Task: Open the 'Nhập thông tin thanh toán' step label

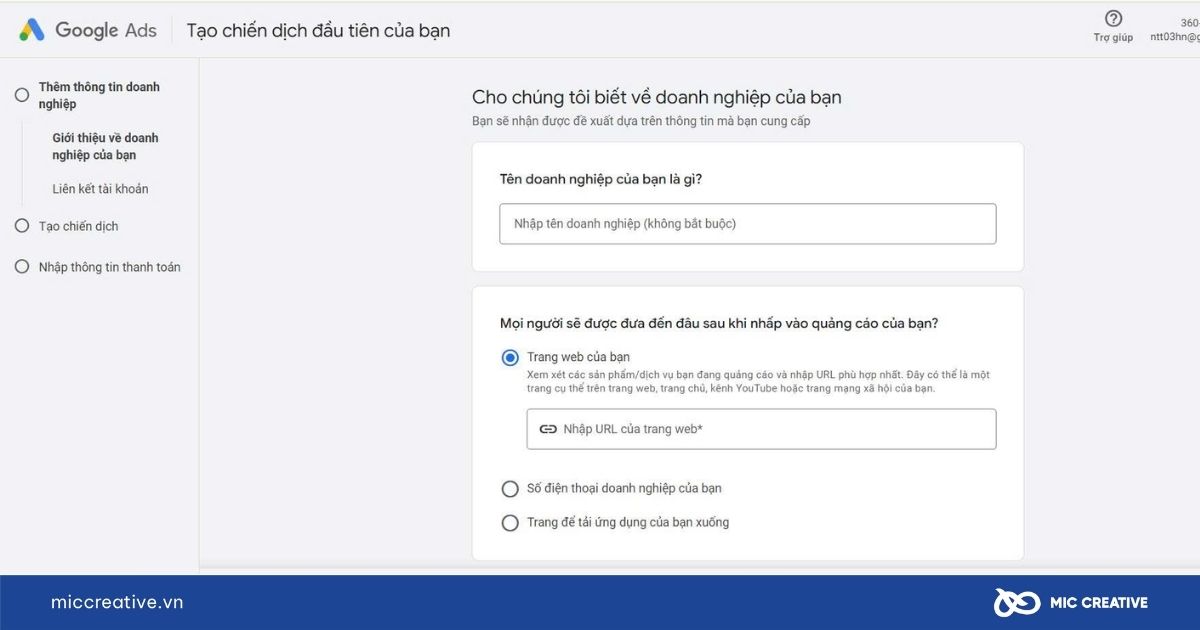Action: (x=109, y=267)
